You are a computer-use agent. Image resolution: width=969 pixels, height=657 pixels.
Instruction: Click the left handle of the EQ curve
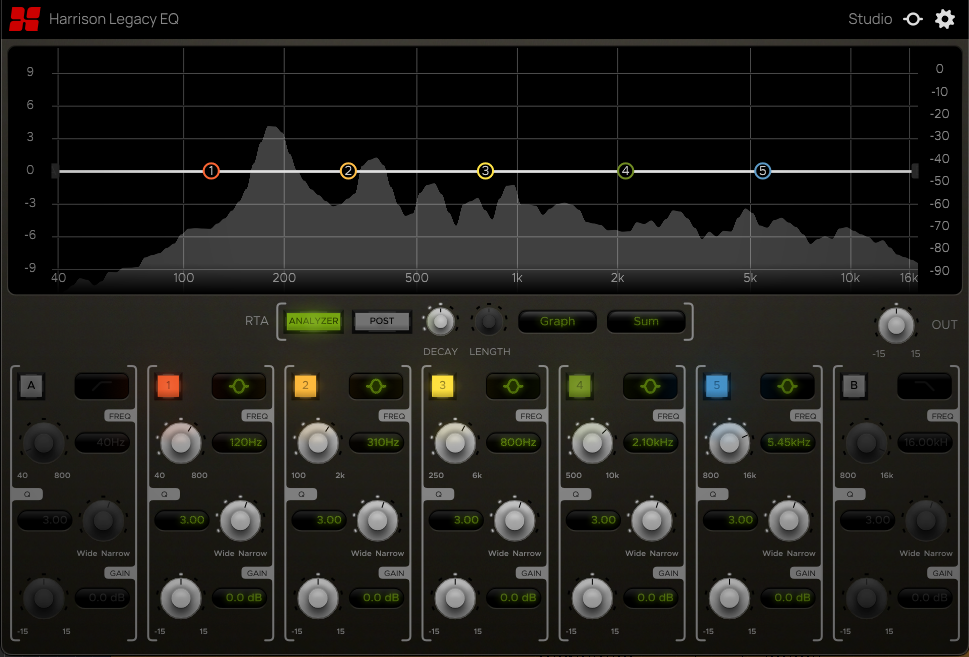click(55, 171)
